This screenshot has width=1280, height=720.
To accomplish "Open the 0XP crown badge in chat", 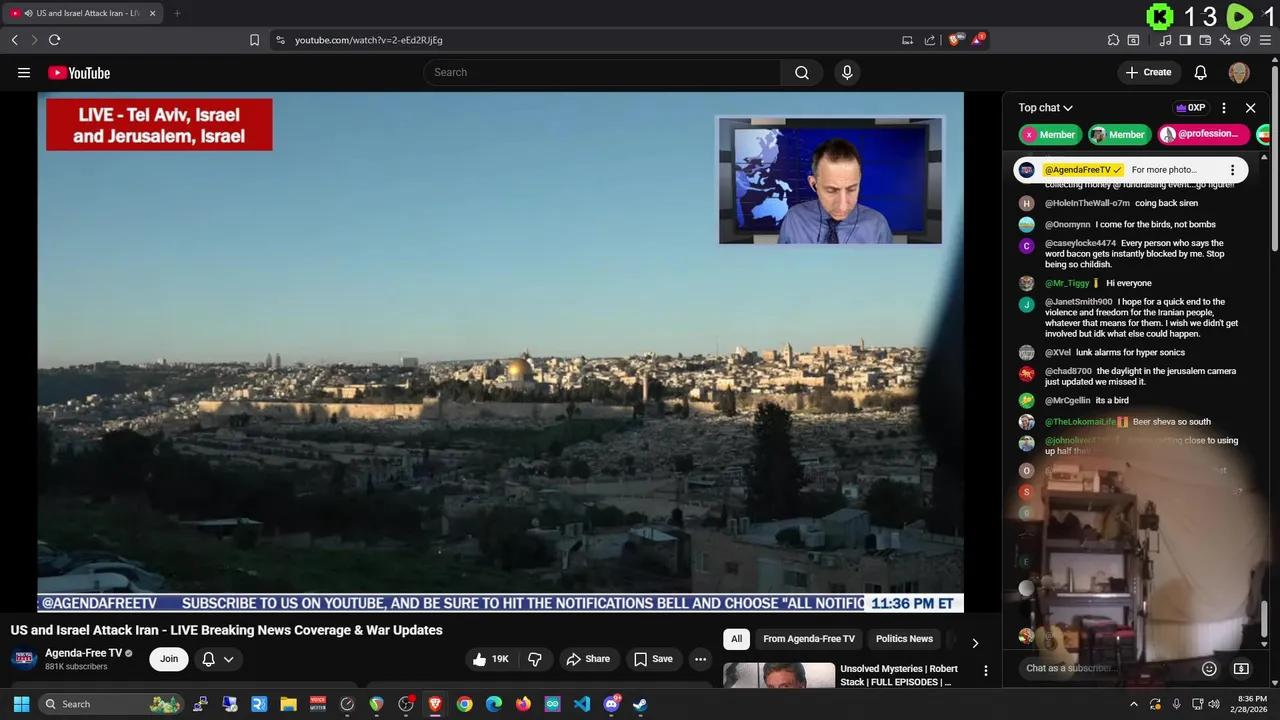I will click(1190, 108).
